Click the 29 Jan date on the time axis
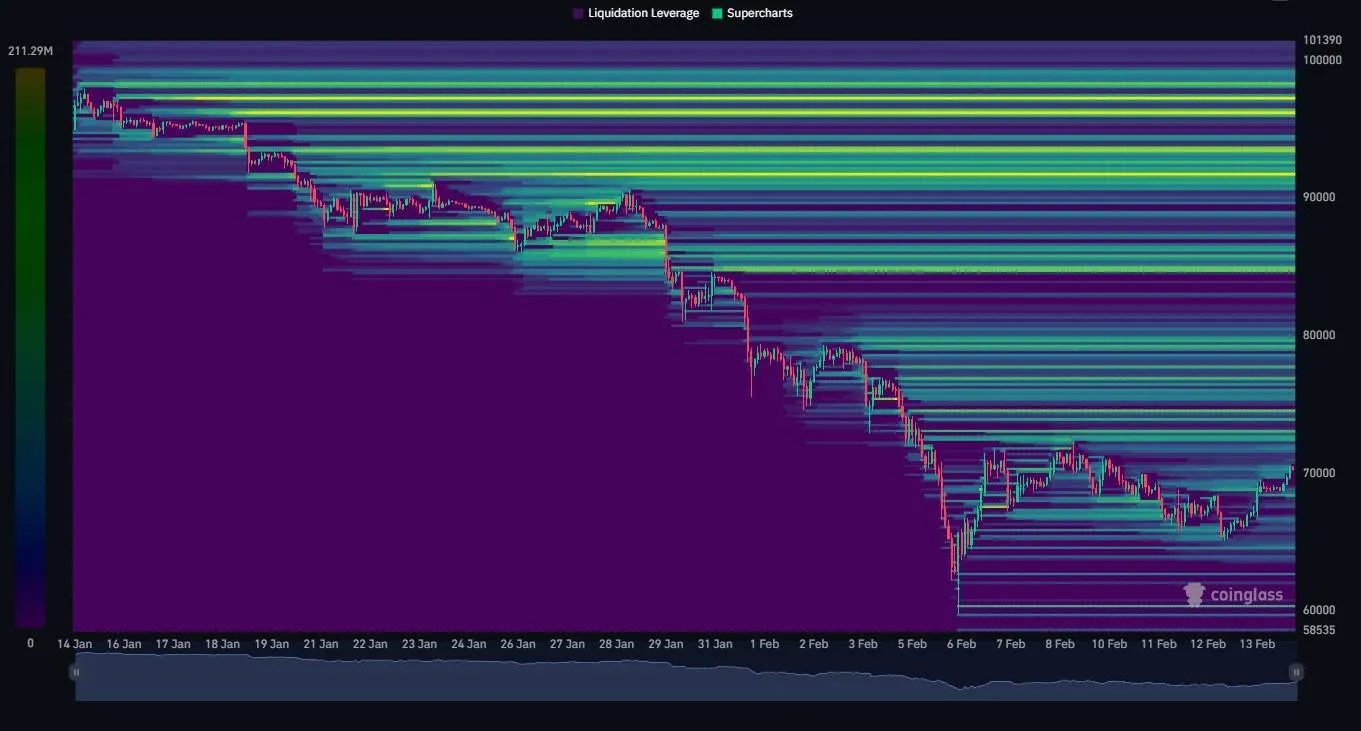The width and height of the screenshot is (1361, 731). point(666,644)
